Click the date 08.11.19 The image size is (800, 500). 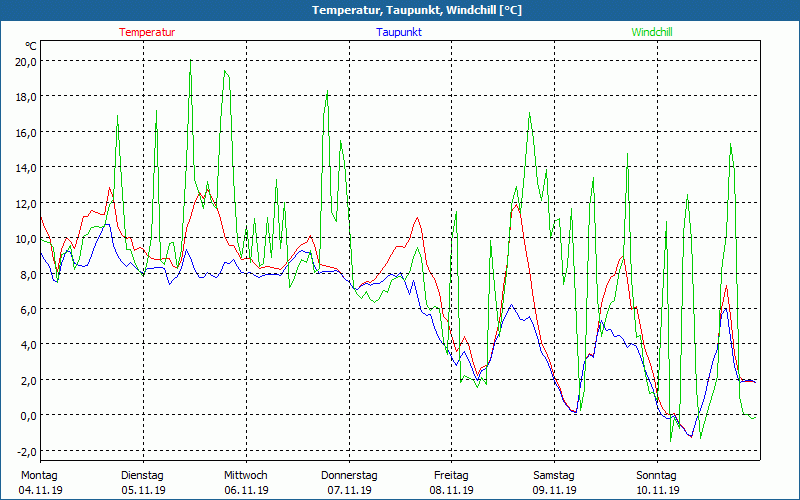coord(452,490)
